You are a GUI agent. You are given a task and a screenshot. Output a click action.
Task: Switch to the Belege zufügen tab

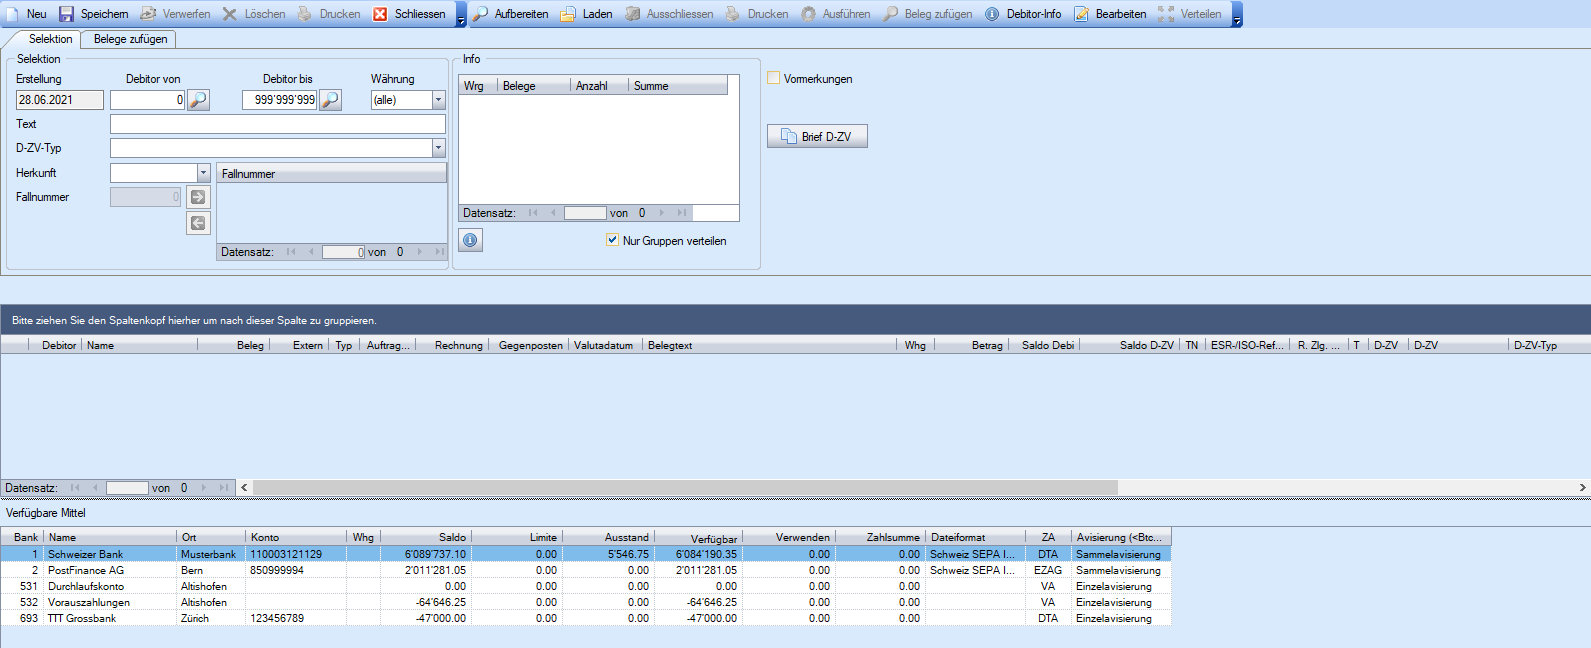(x=130, y=39)
